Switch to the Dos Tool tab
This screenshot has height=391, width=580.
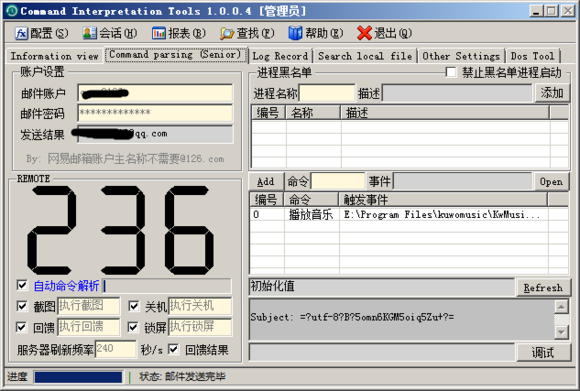(533, 56)
